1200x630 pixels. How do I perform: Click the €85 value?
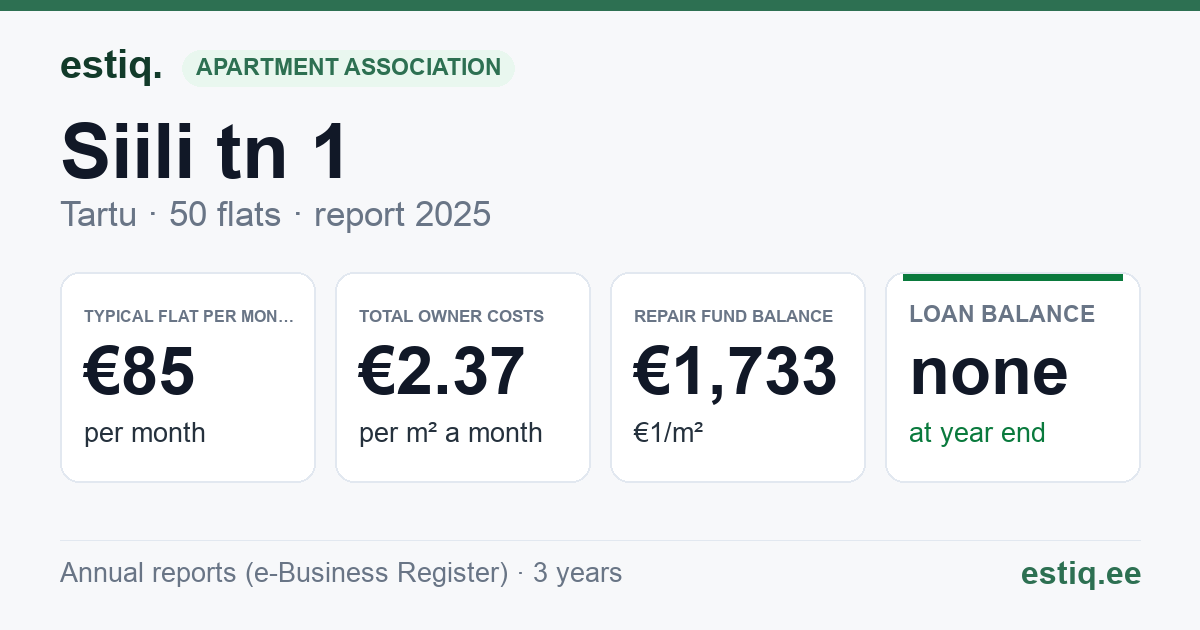pos(139,372)
